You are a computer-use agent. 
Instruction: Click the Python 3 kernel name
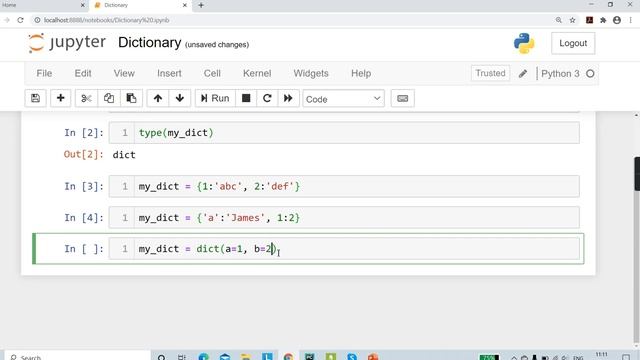tap(560, 73)
